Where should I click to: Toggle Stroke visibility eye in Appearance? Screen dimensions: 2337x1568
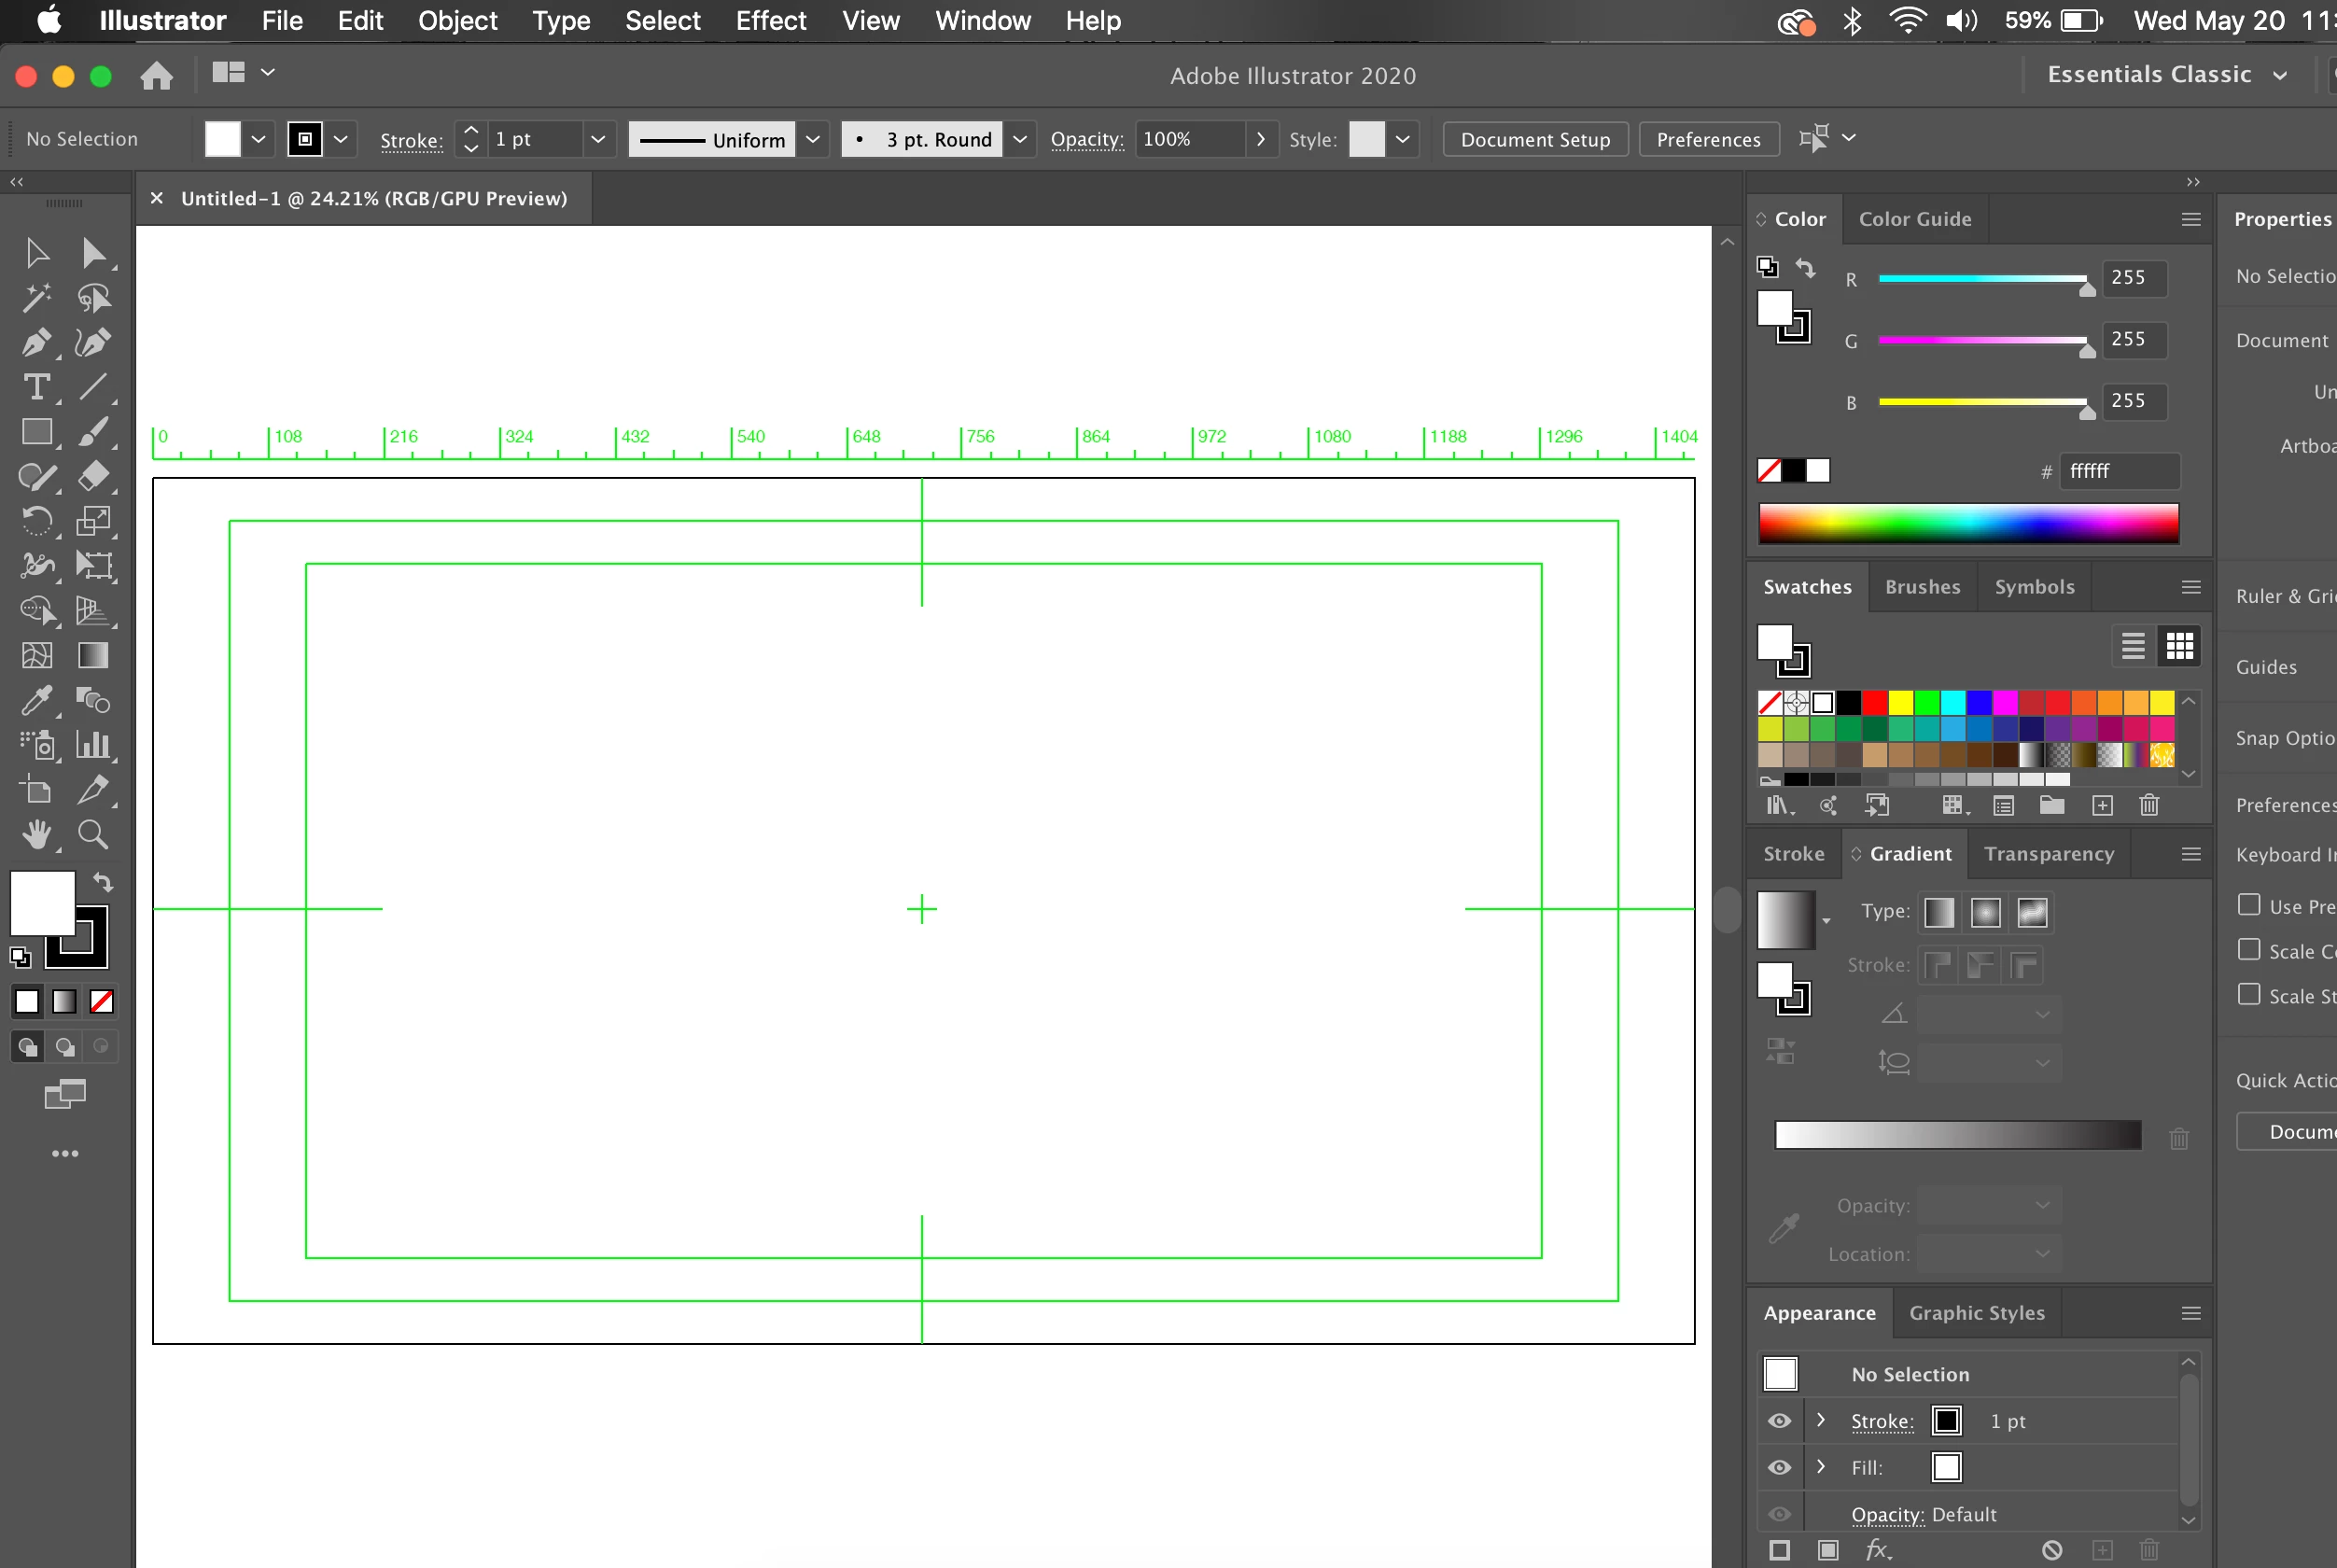1780,1421
